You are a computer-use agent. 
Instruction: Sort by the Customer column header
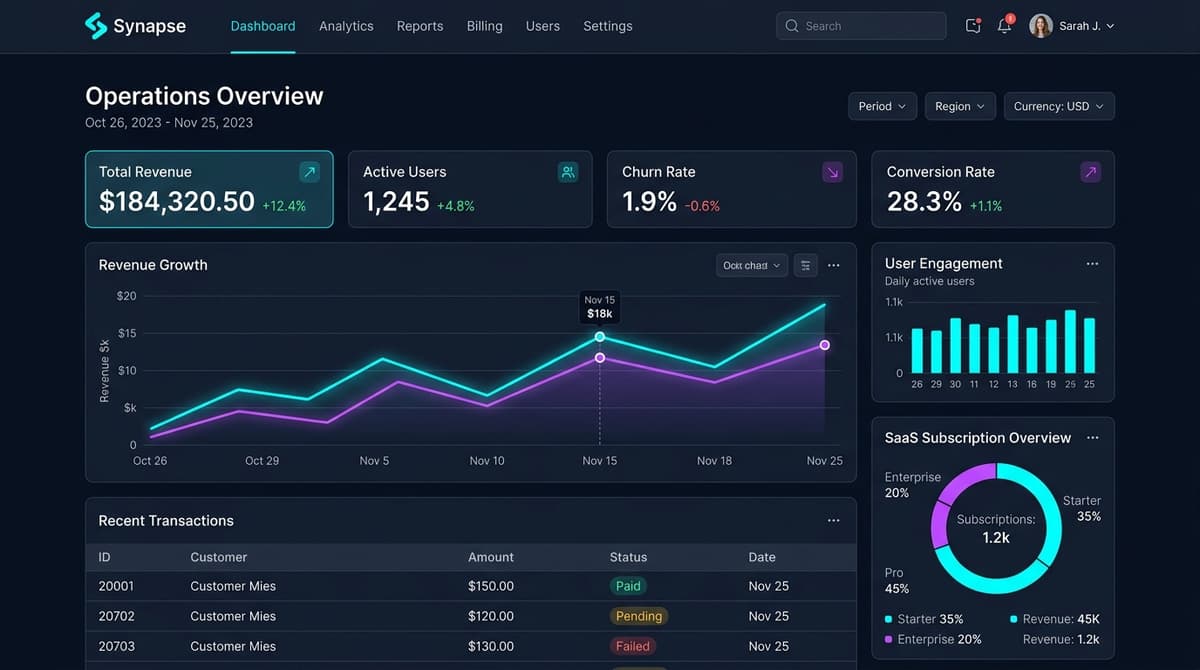click(x=219, y=557)
